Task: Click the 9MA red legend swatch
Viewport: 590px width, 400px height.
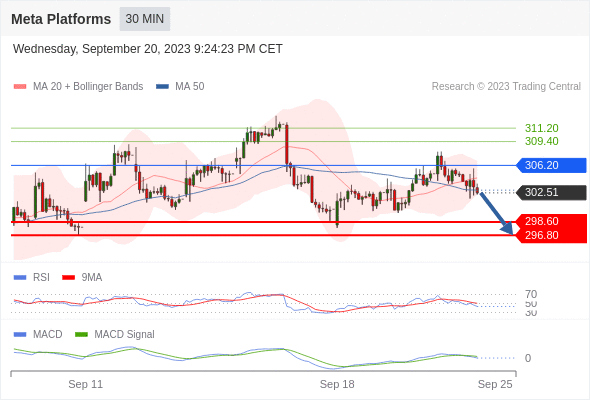Action: pos(68,278)
